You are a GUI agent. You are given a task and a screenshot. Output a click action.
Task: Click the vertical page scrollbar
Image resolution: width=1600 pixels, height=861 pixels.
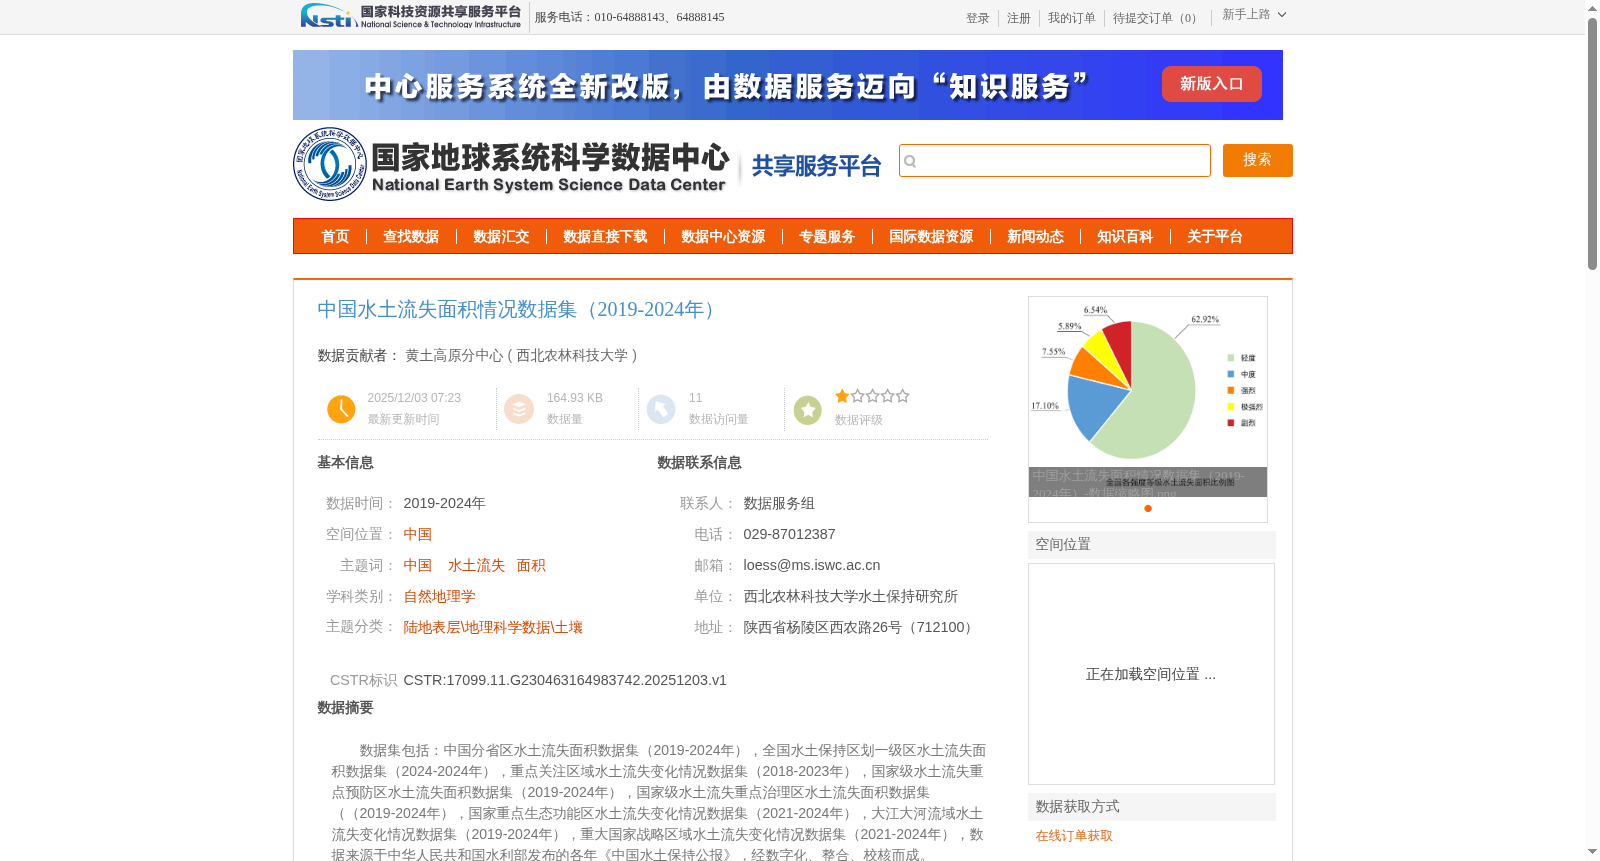click(1592, 145)
